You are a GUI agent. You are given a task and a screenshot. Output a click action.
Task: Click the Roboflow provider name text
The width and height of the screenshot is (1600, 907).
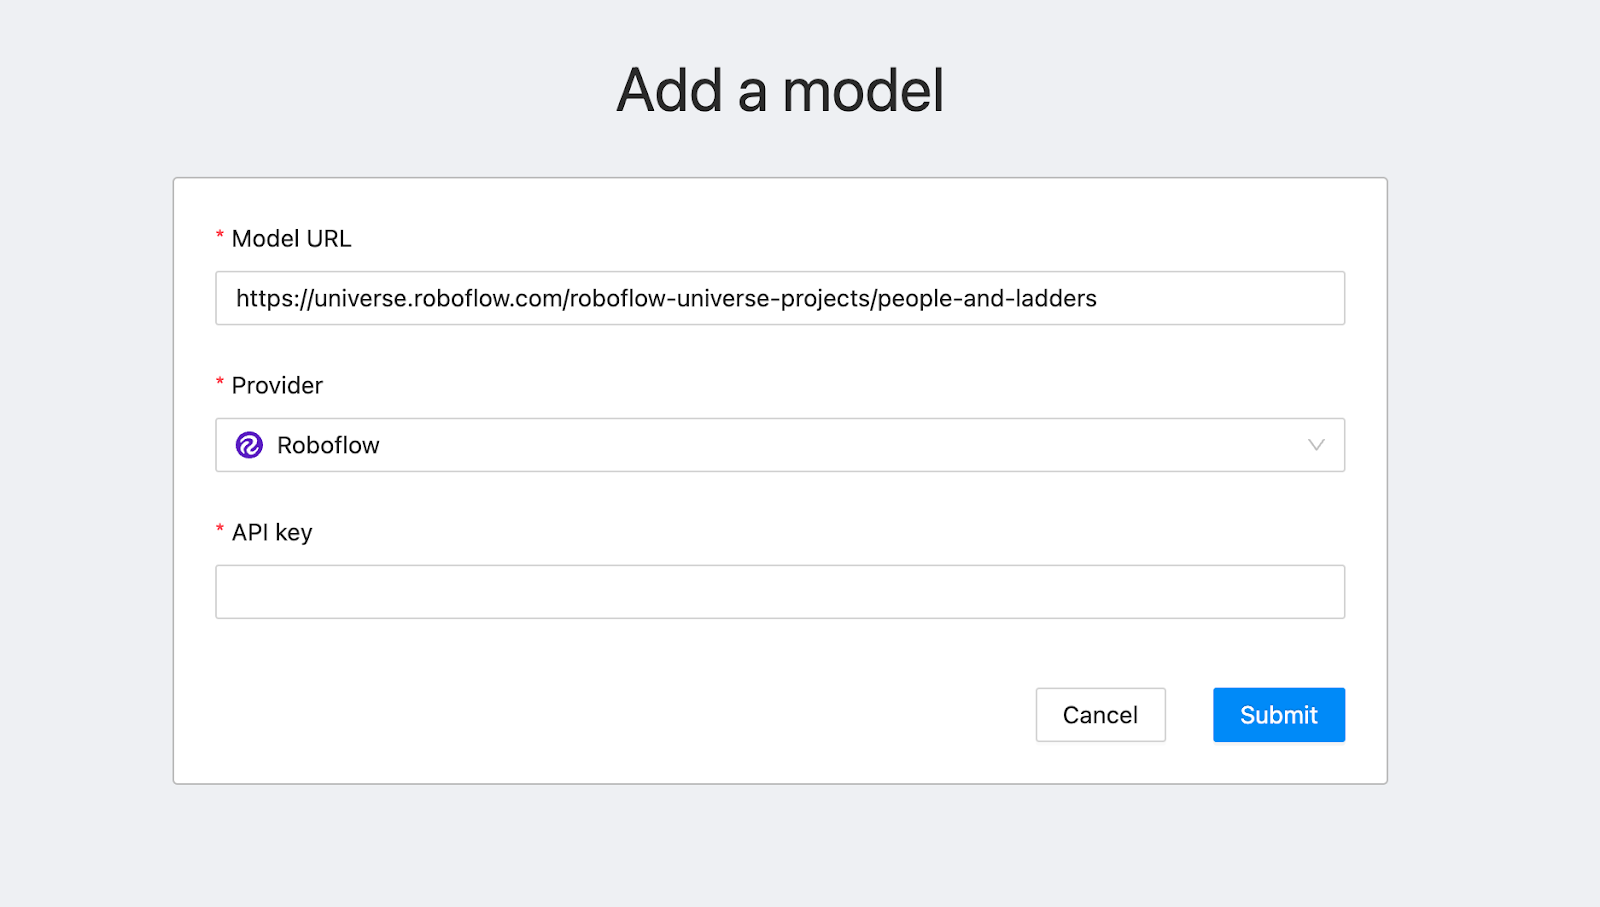click(x=328, y=445)
